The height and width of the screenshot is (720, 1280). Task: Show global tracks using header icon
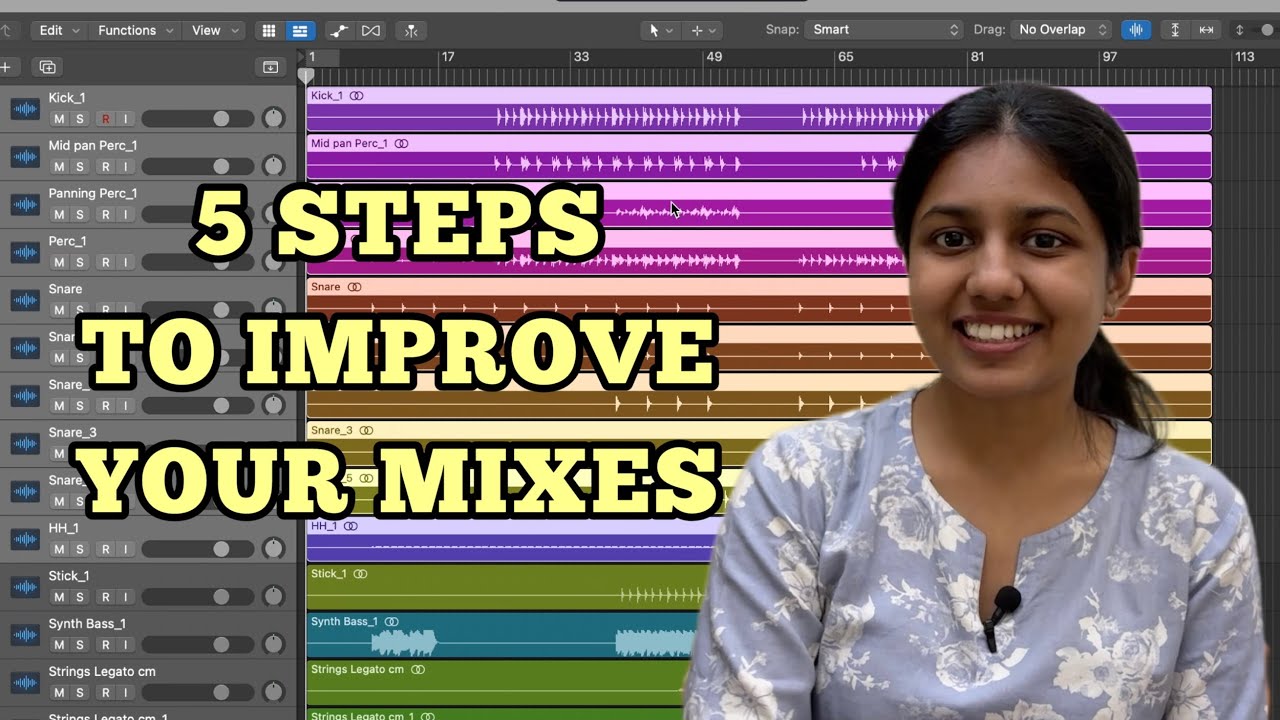point(270,67)
